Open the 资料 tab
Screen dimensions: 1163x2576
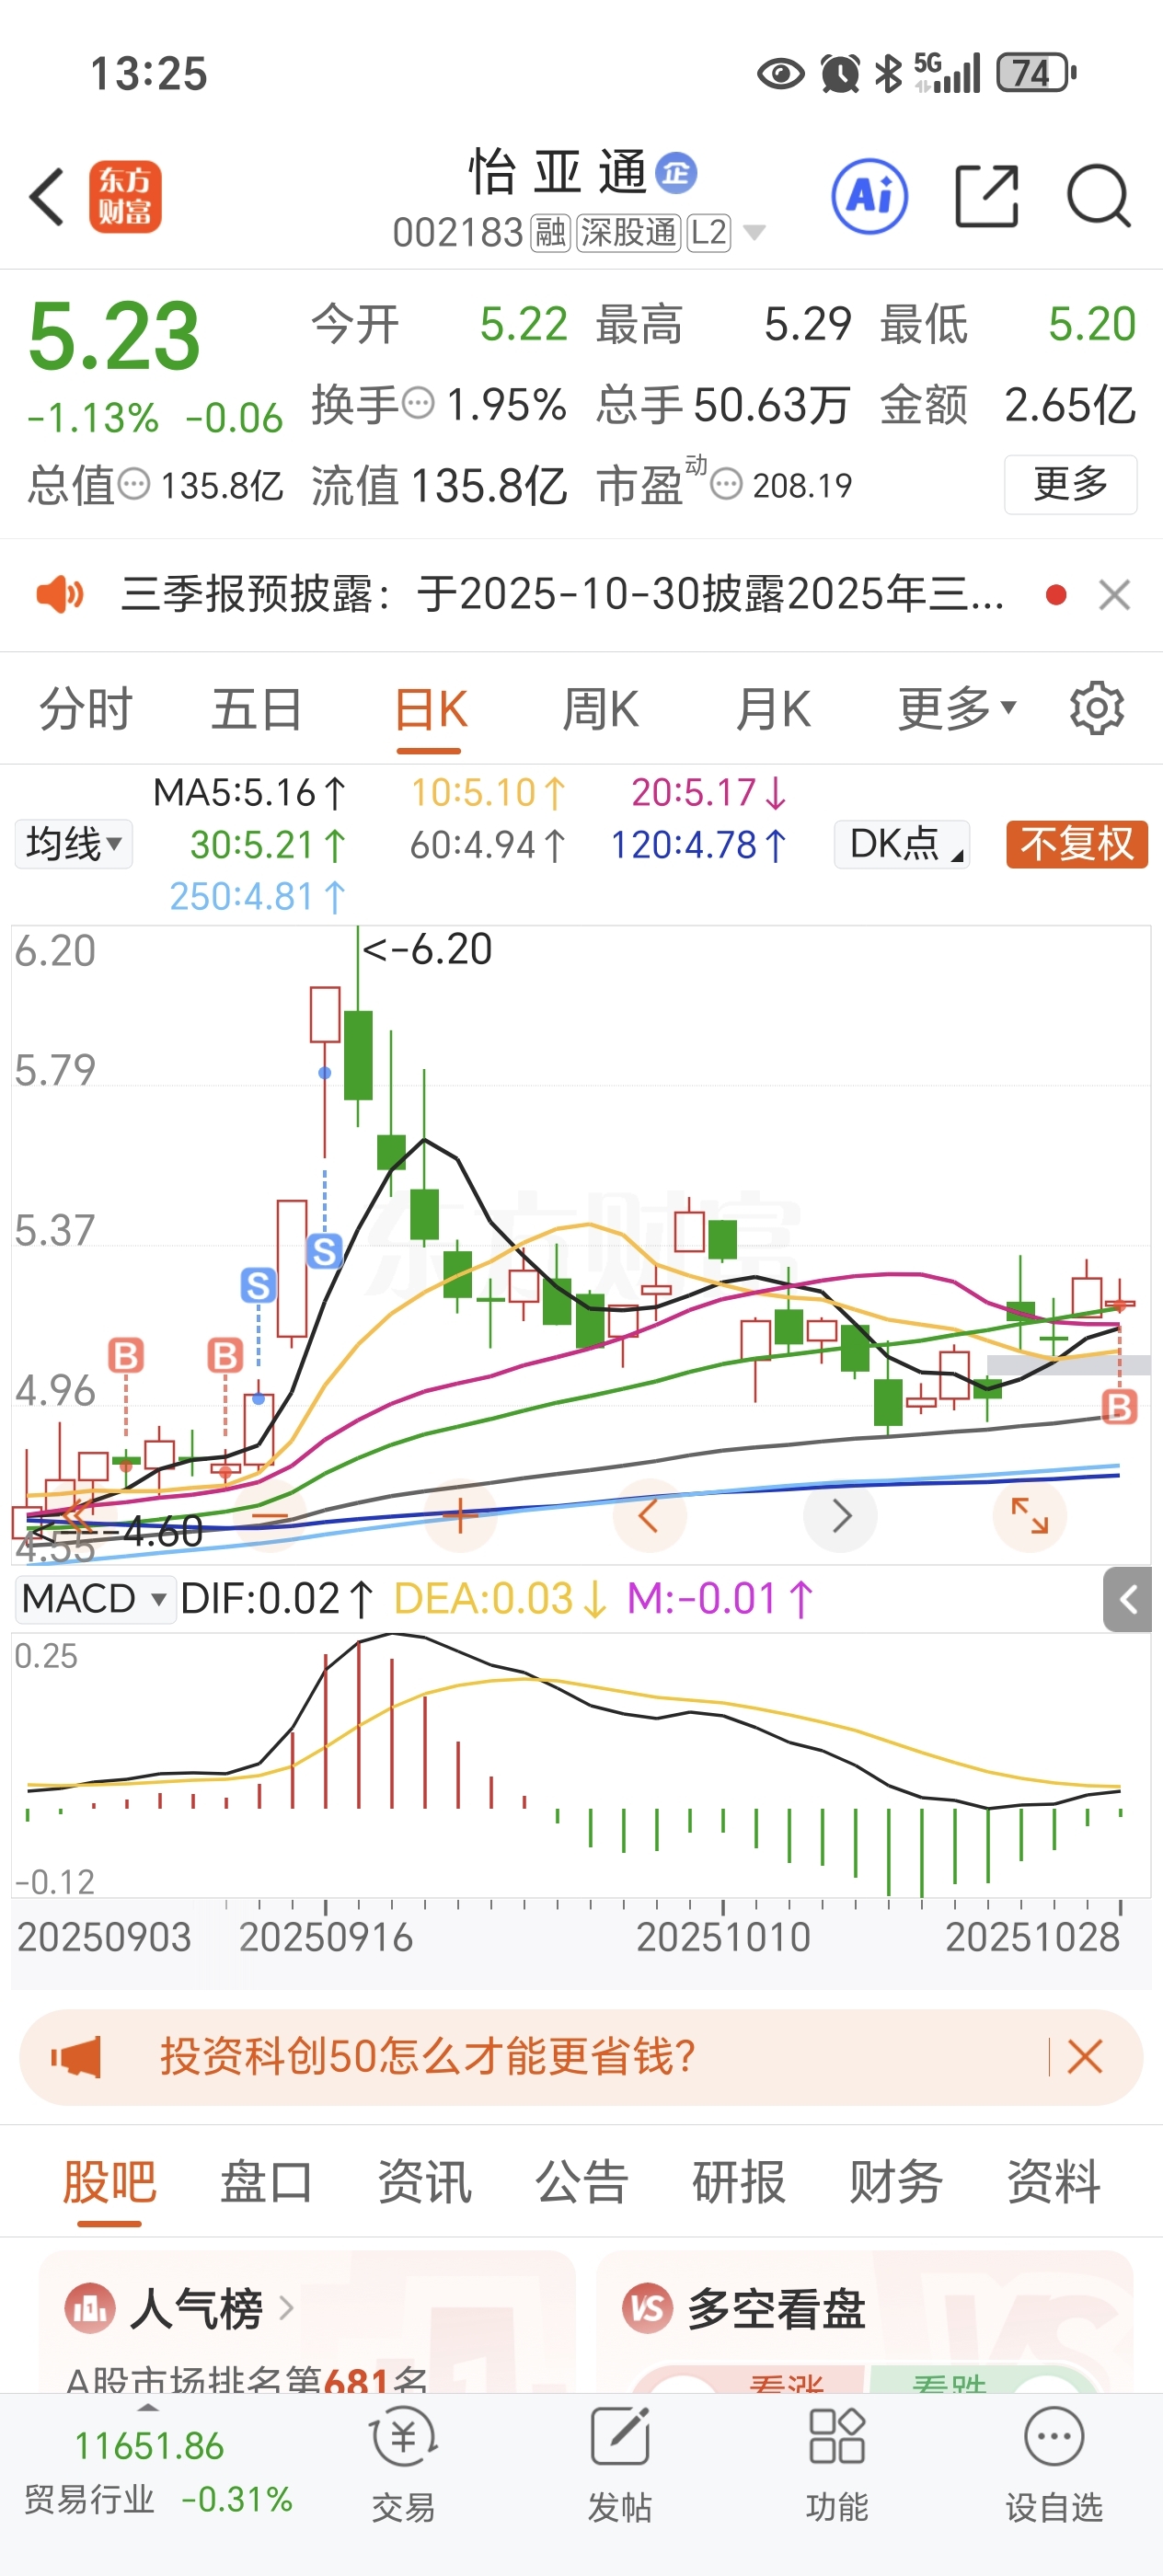click(1053, 2182)
